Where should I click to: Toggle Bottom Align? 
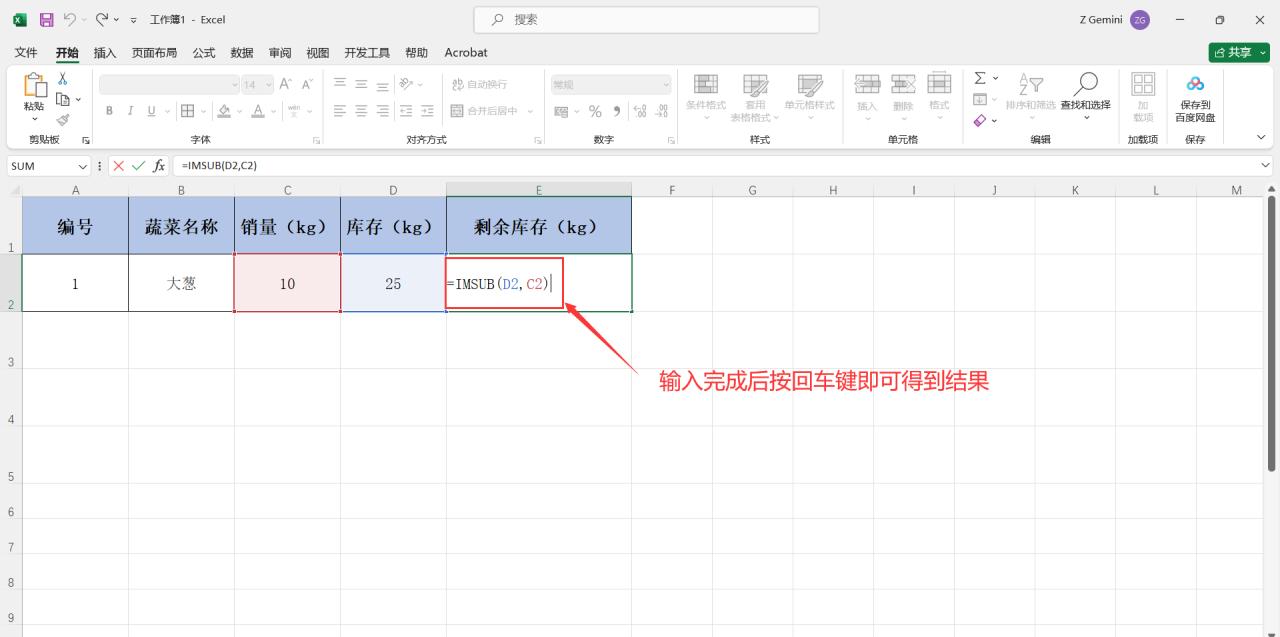pyautogui.click(x=383, y=85)
